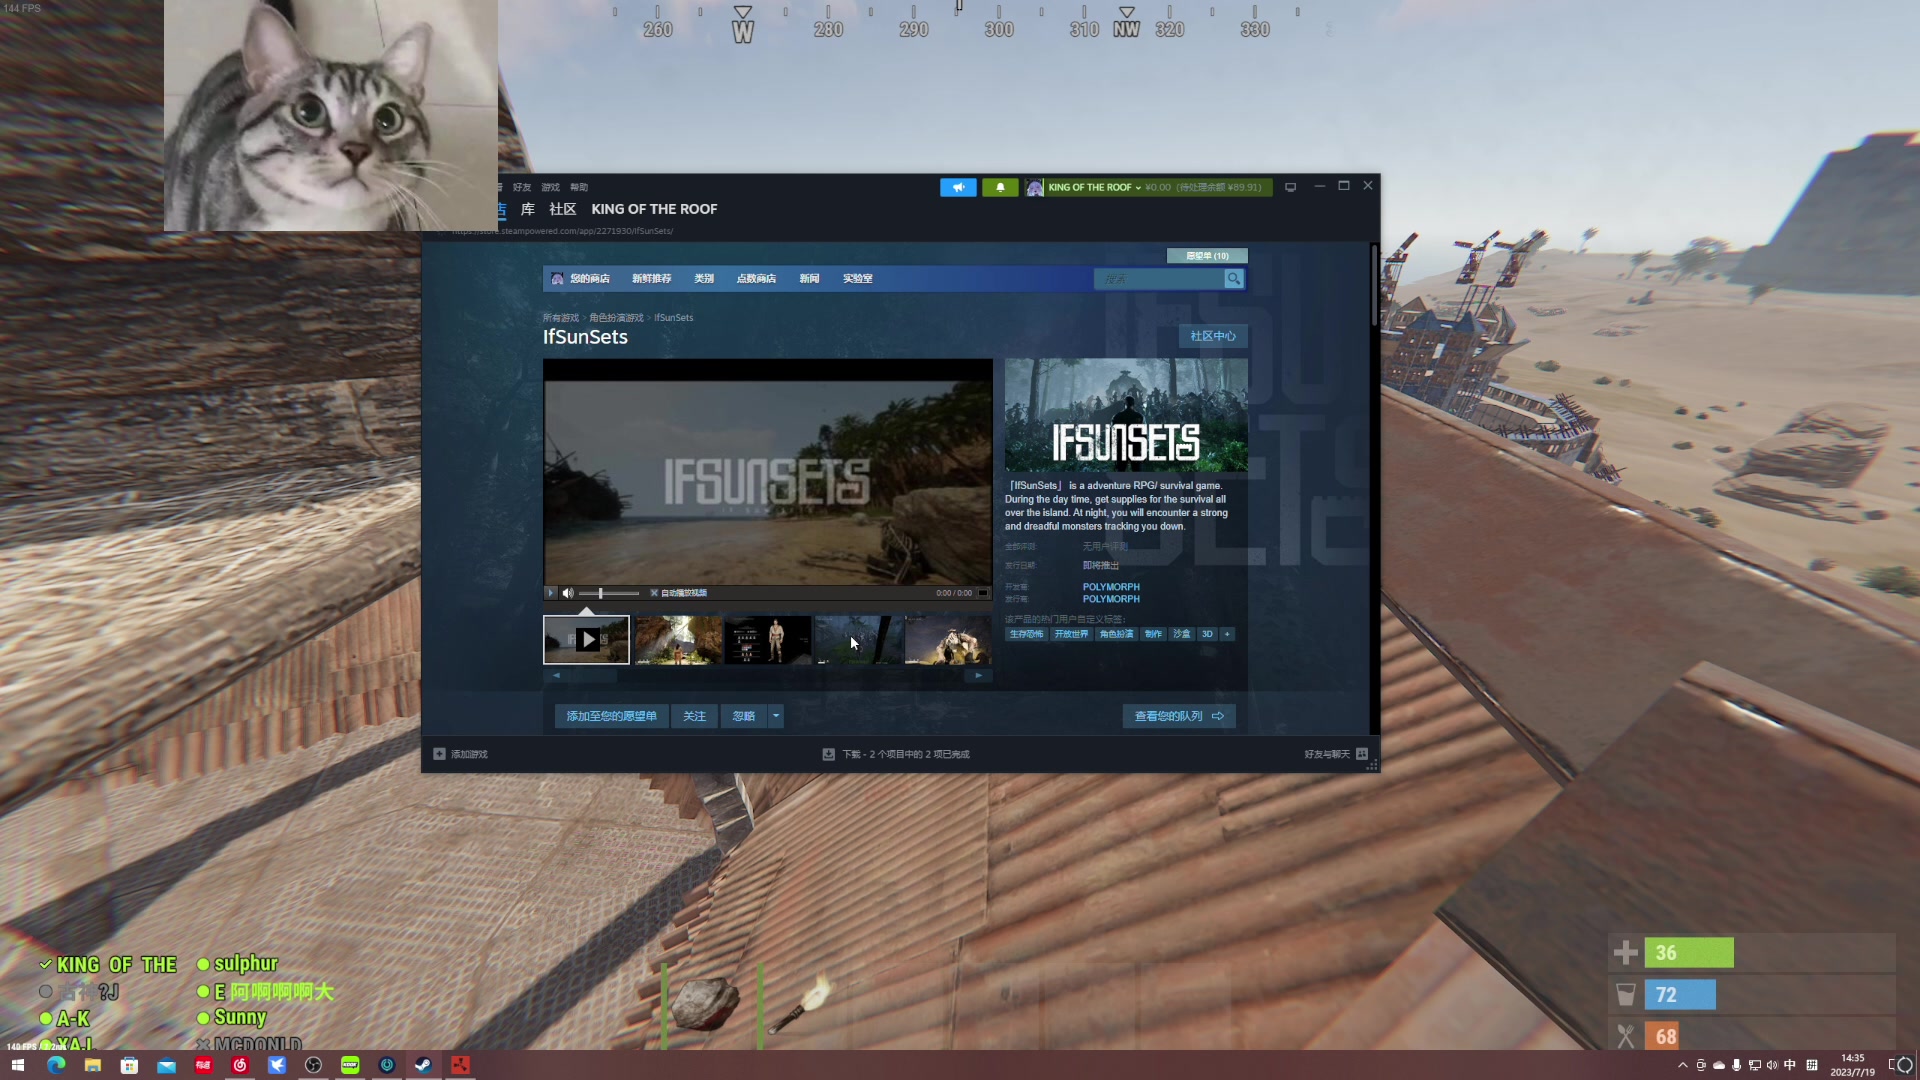Open the 好友 menu in Steam
This screenshot has height=1080, width=1920.
click(522, 187)
